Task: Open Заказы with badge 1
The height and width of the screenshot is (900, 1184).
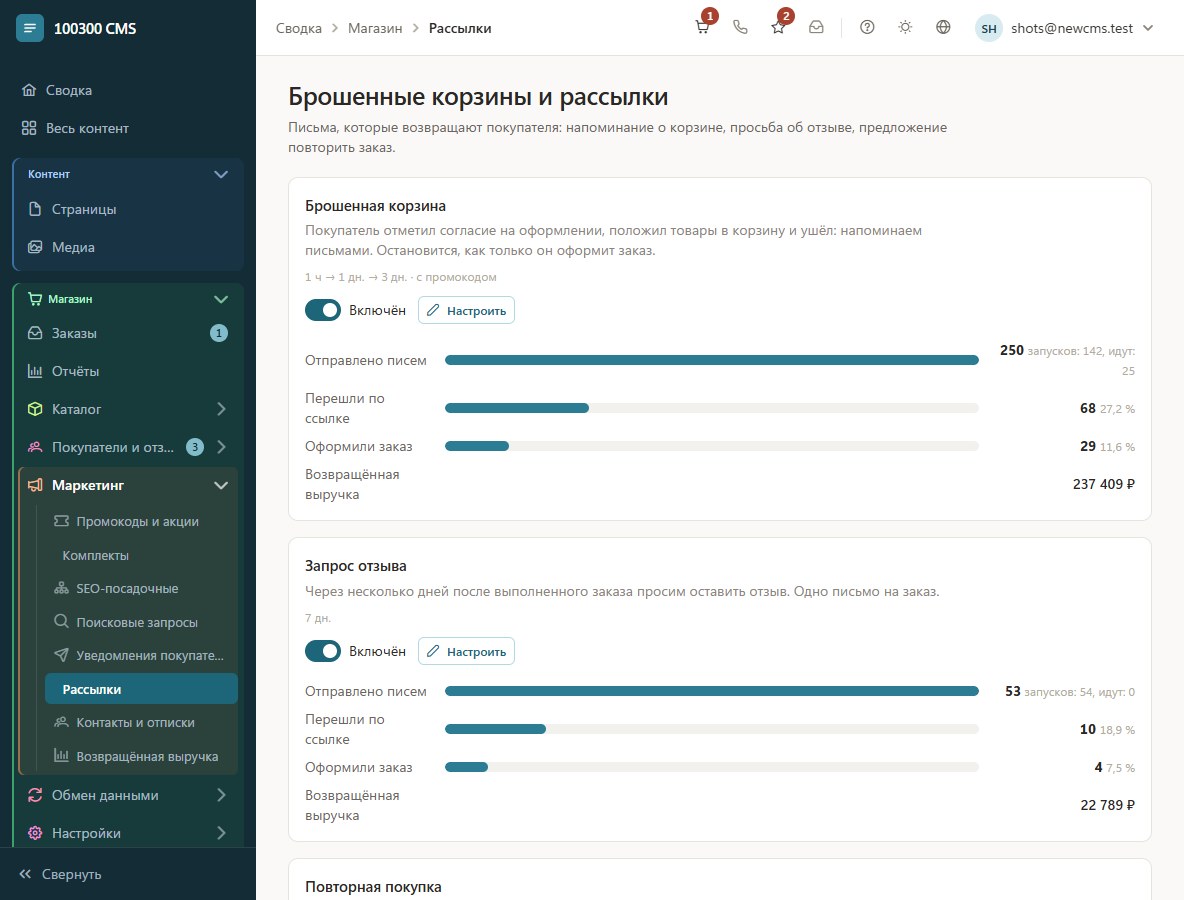Action: (x=128, y=333)
